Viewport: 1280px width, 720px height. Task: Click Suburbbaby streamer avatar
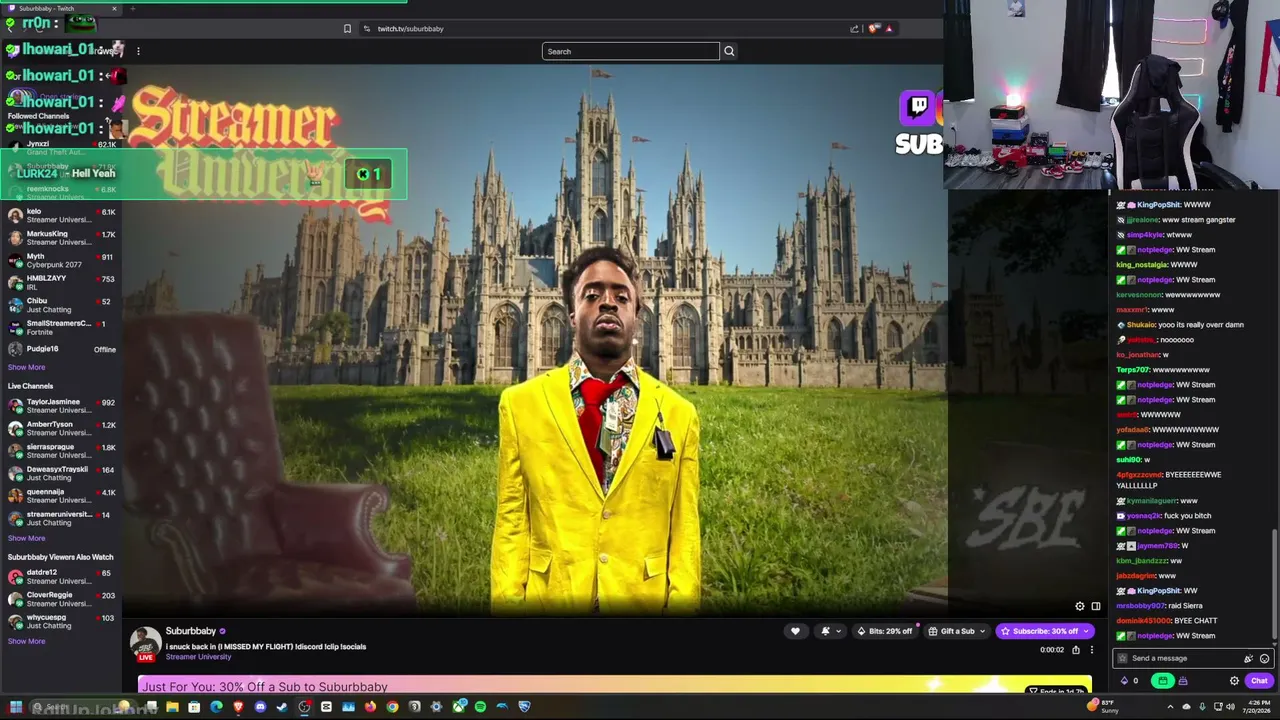[146, 643]
